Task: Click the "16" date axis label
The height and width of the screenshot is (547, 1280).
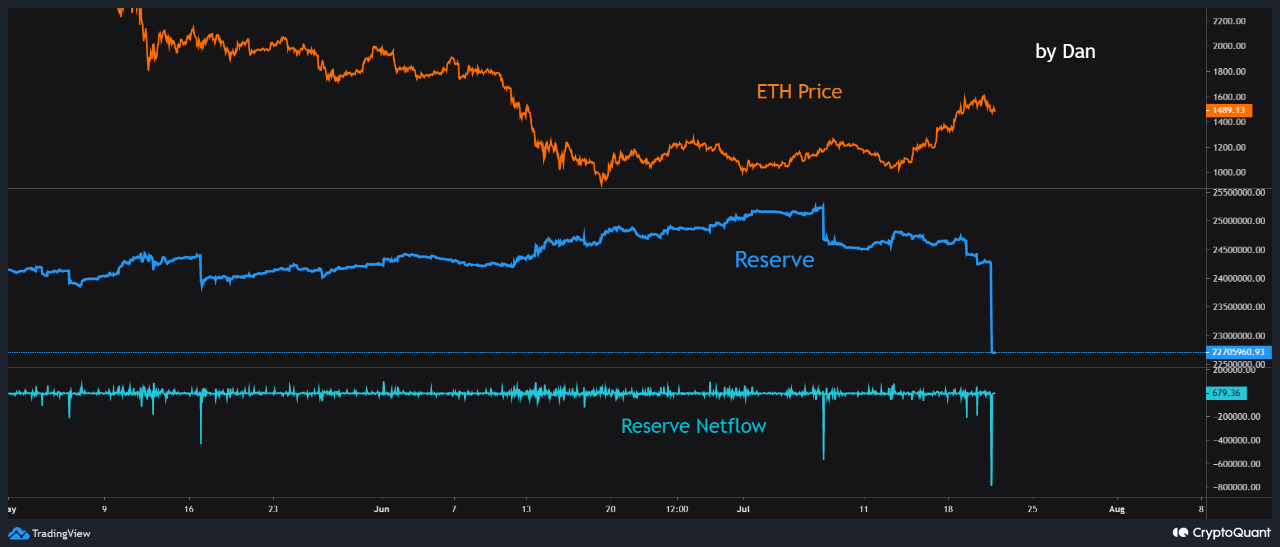Action: pyautogui.click(x=189, y=509)
